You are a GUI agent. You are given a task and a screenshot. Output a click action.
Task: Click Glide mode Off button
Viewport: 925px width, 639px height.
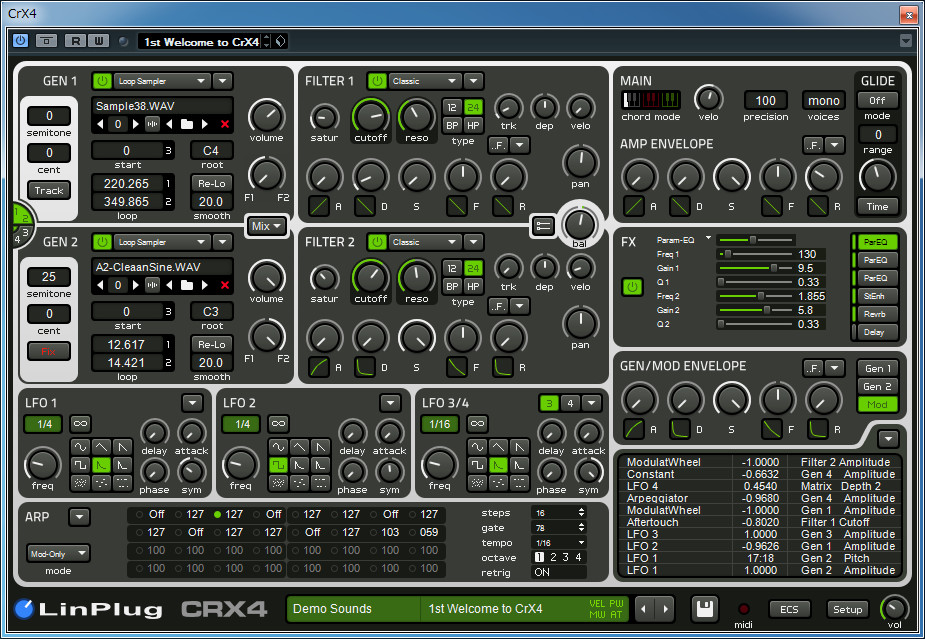tap(877, 100)
